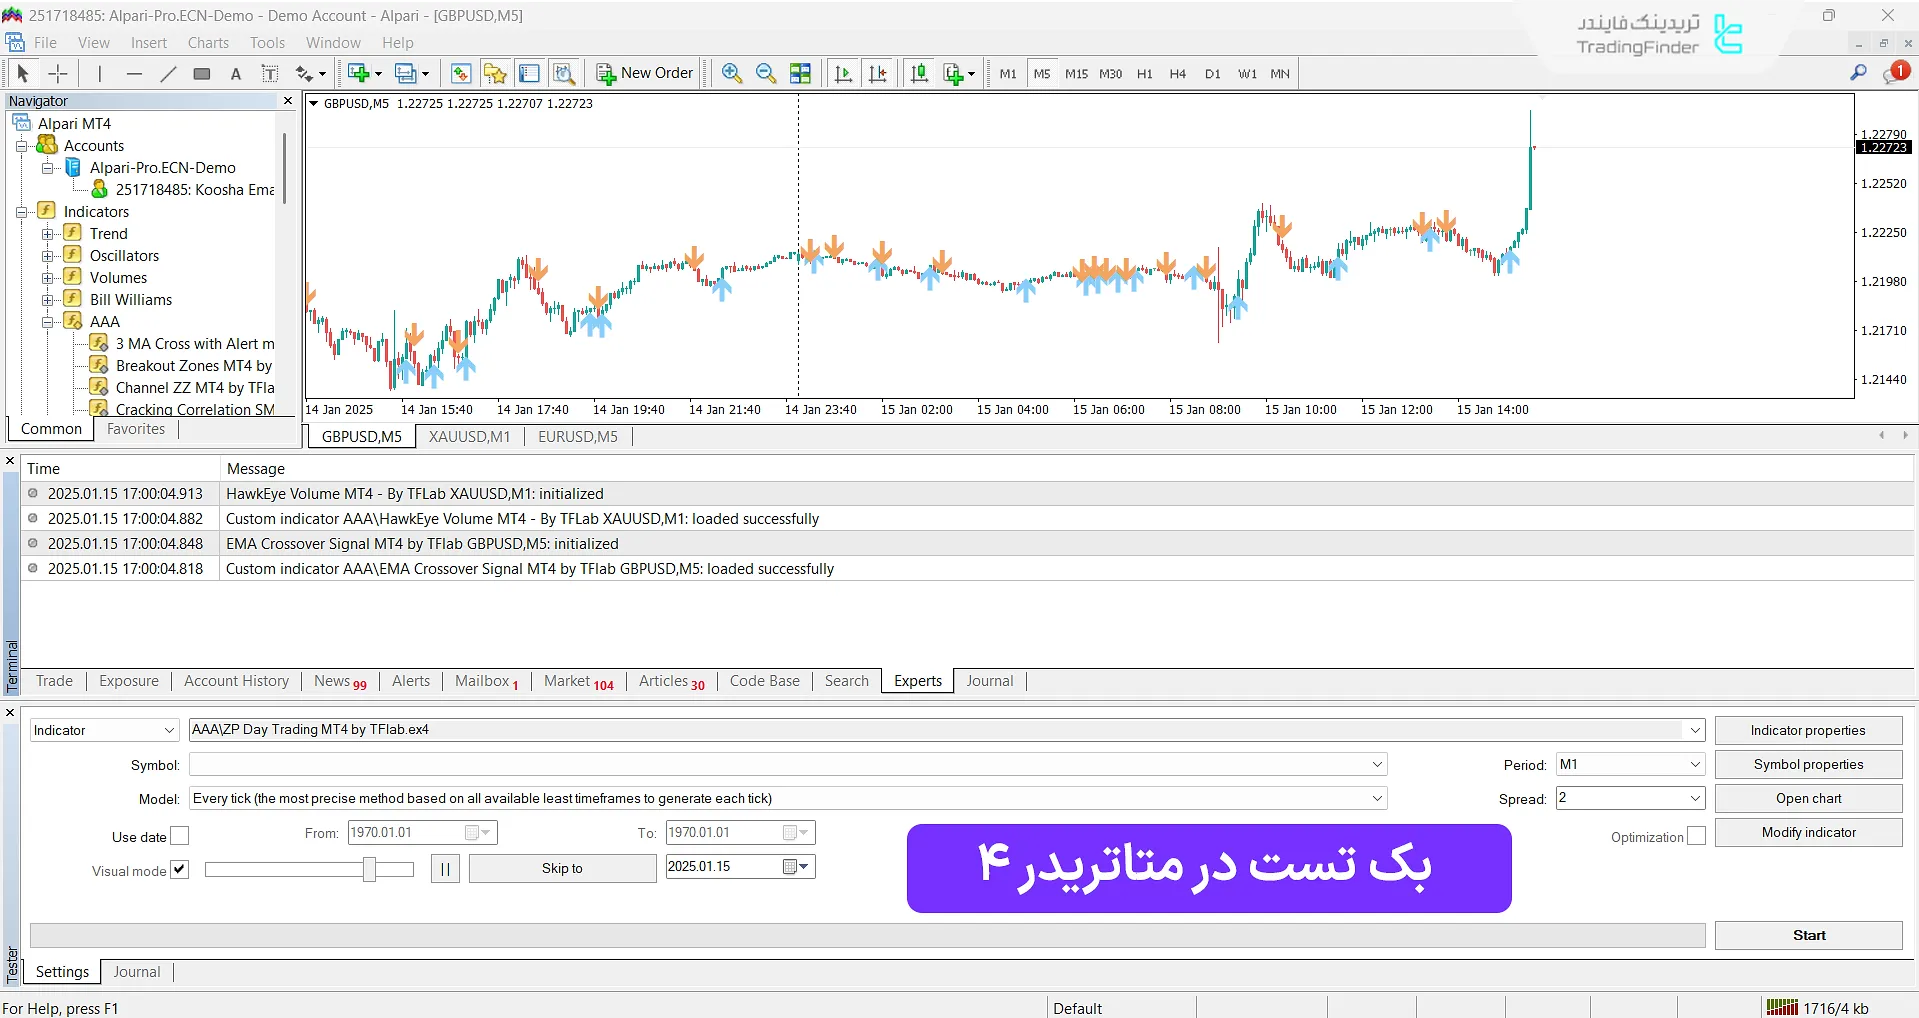Image resolution: width=1919 pixels, height=1018 pixels.
Task: Open the Strategy Tester from the toolbar
Action: [564, 73]
